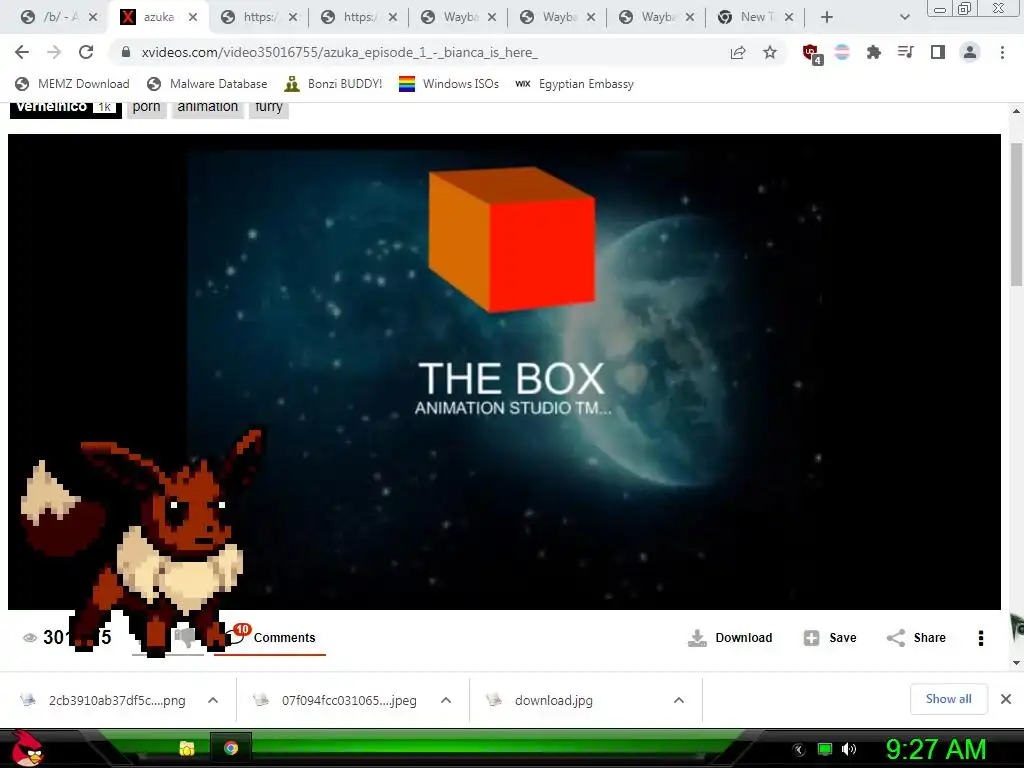Open a new browser tab
1024x768 pixels.
tap(827, 17)
